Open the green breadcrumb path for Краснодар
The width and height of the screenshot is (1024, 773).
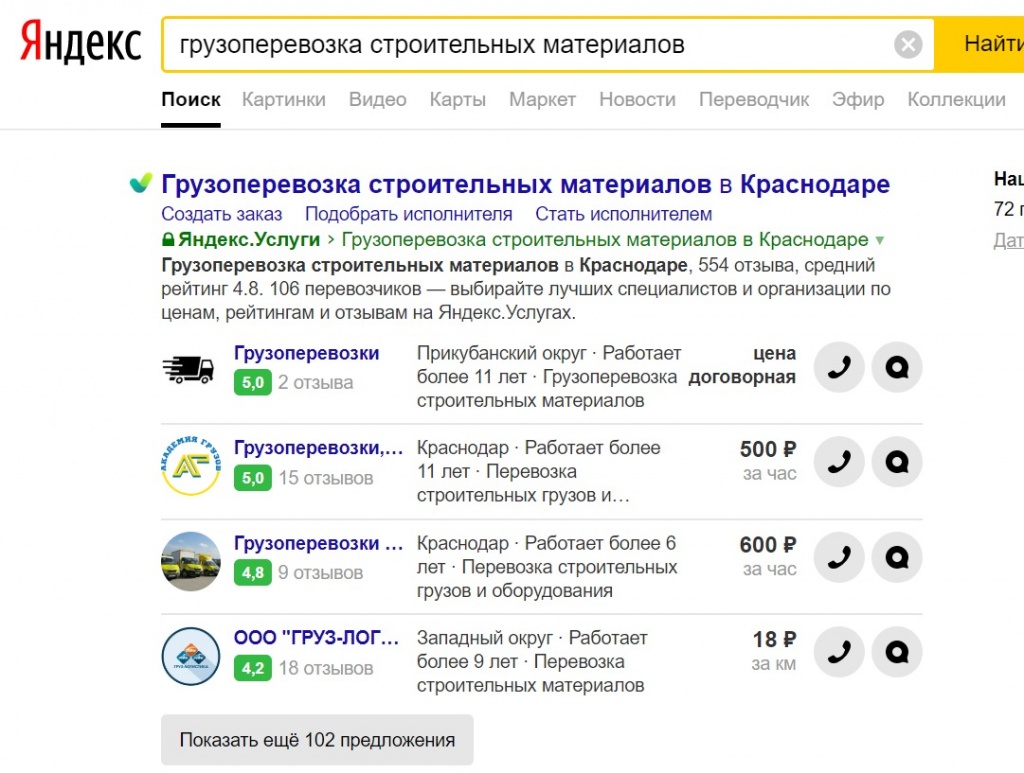click(605, 240)
